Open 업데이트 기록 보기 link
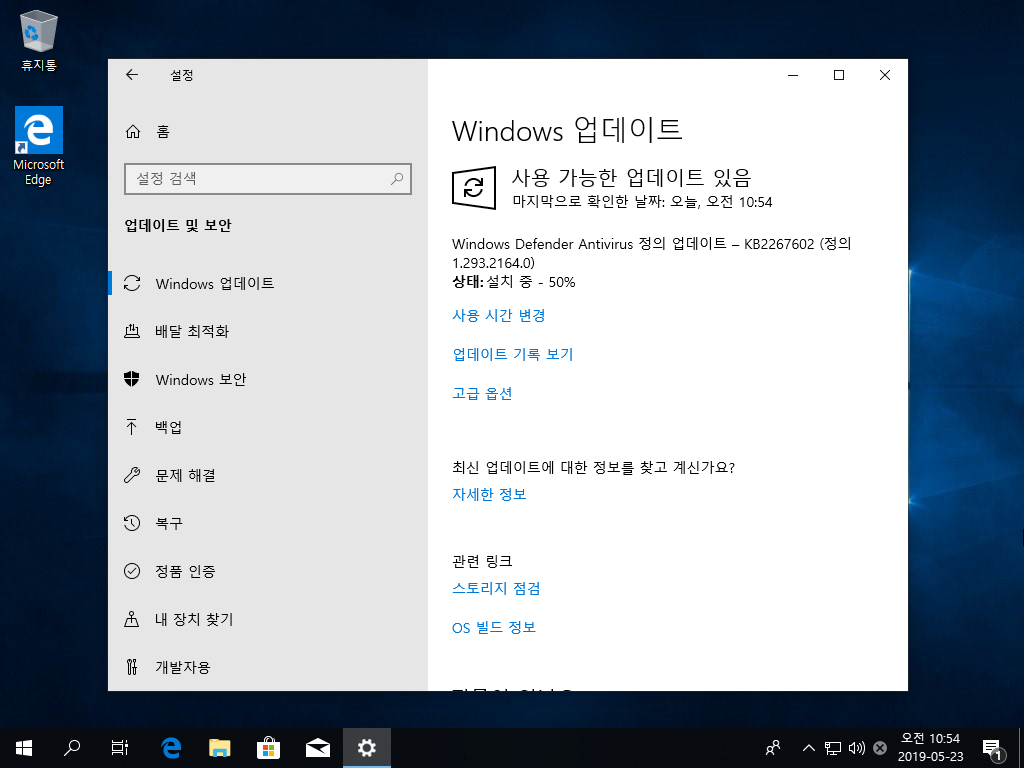This screenshot has width=1024, height=768. pyautogui.click(x=513, y=354)
